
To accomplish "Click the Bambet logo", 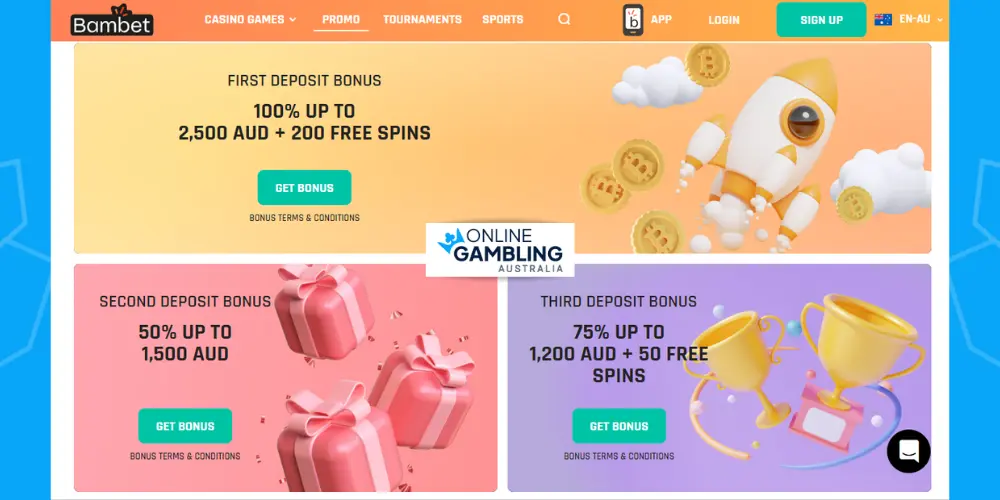I will click(112, 20).
